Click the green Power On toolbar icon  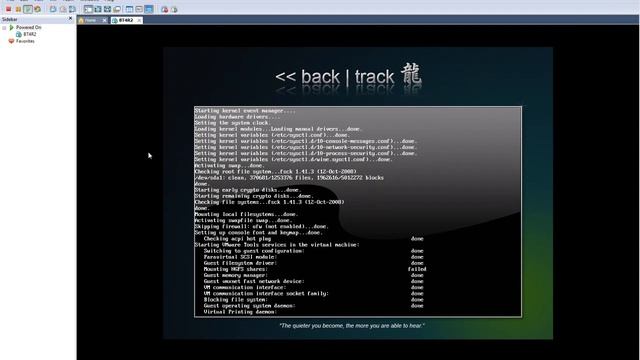click(28, 9)
